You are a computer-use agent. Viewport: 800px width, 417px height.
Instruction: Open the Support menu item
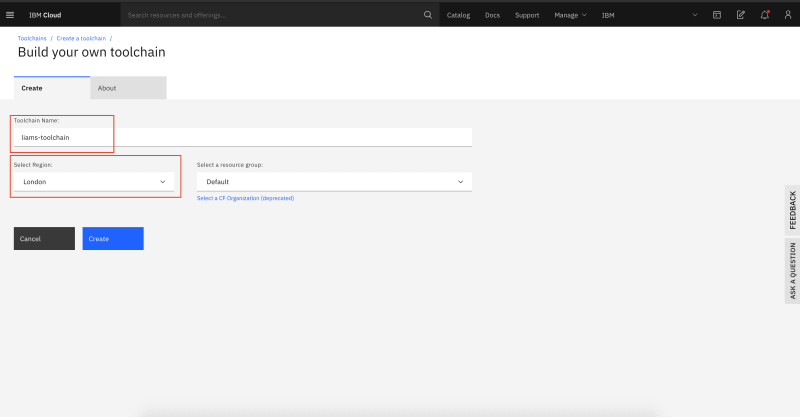click(527, 15)
